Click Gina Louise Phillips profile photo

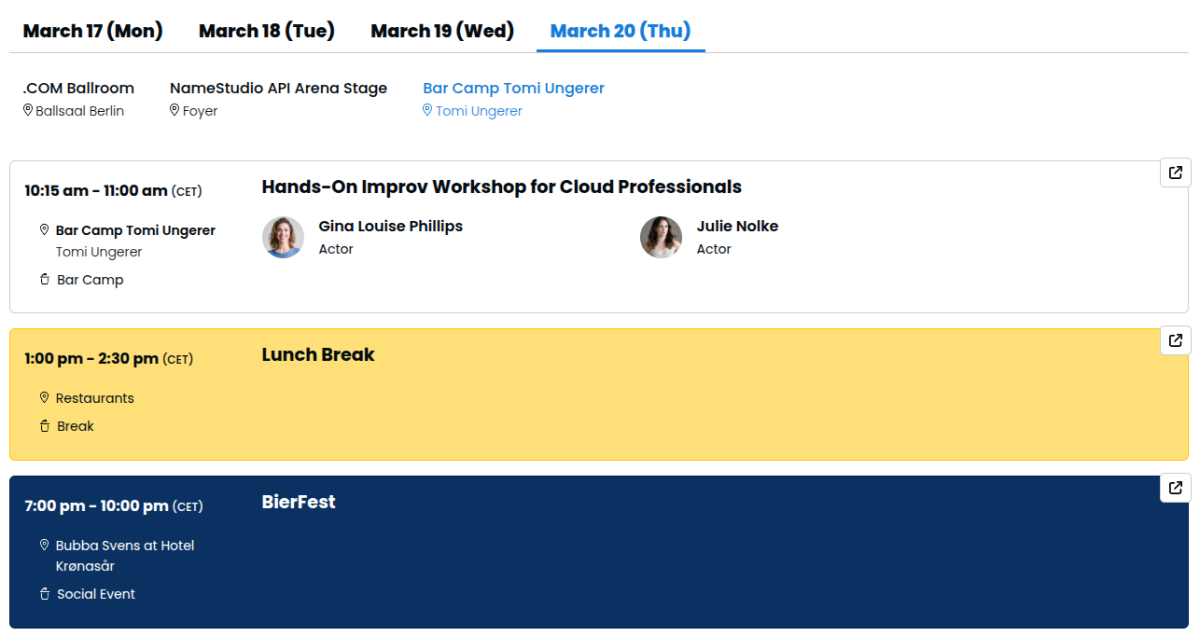tap(283, 237)
